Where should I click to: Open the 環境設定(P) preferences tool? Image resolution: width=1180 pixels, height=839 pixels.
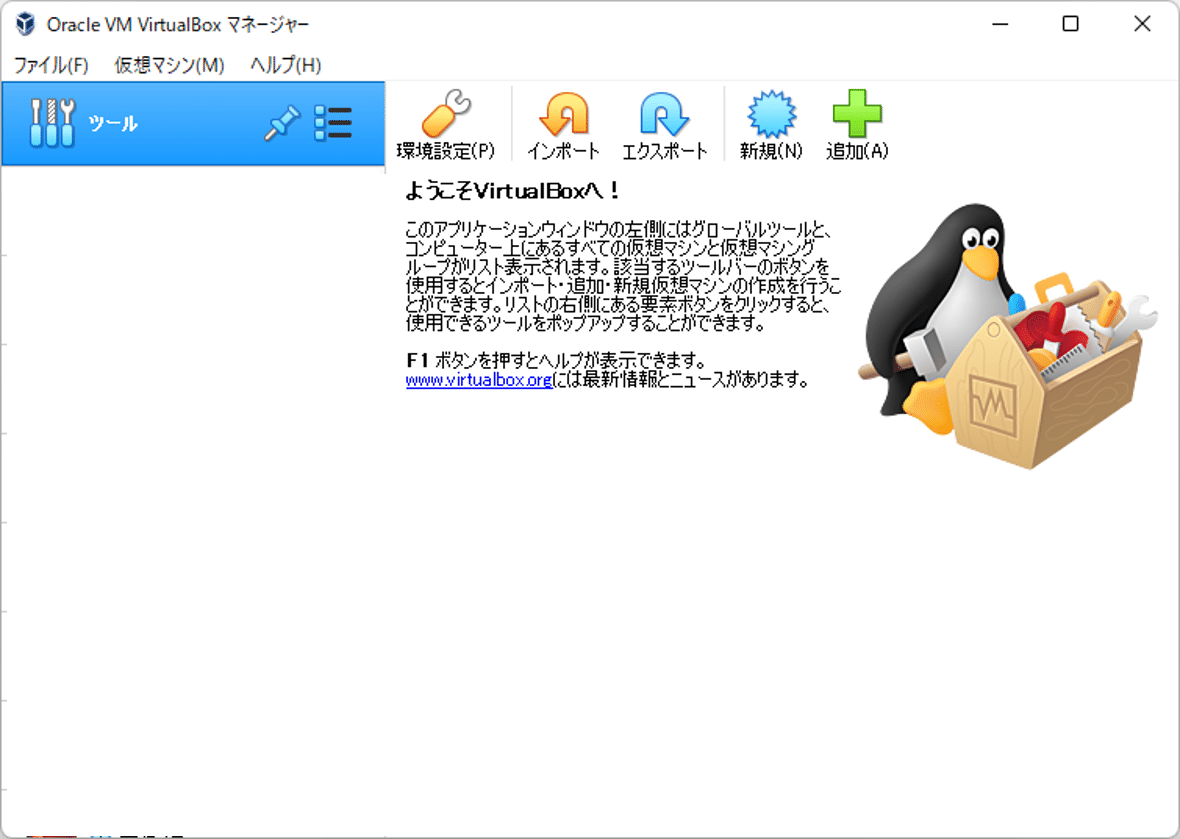446,124
